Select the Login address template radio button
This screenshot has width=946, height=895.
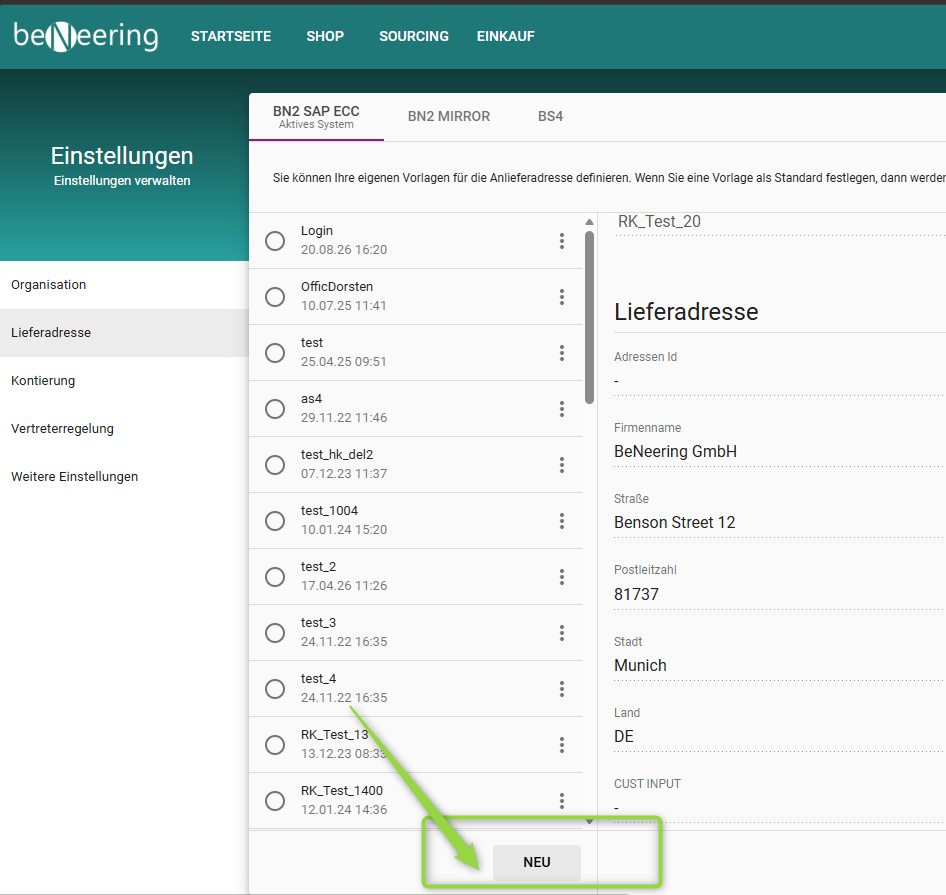[x=275, y=241]
